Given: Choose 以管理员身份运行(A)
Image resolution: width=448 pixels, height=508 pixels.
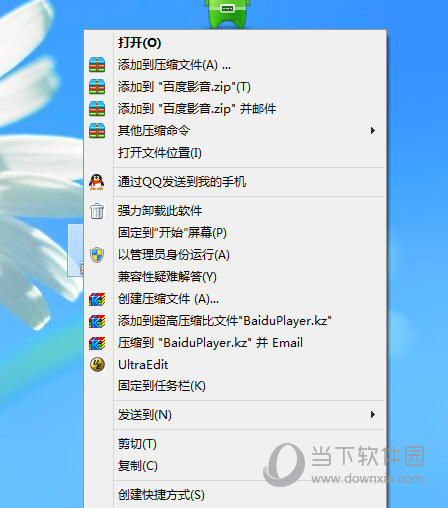Looking at the screenshot, I should (x=235, y=255).
